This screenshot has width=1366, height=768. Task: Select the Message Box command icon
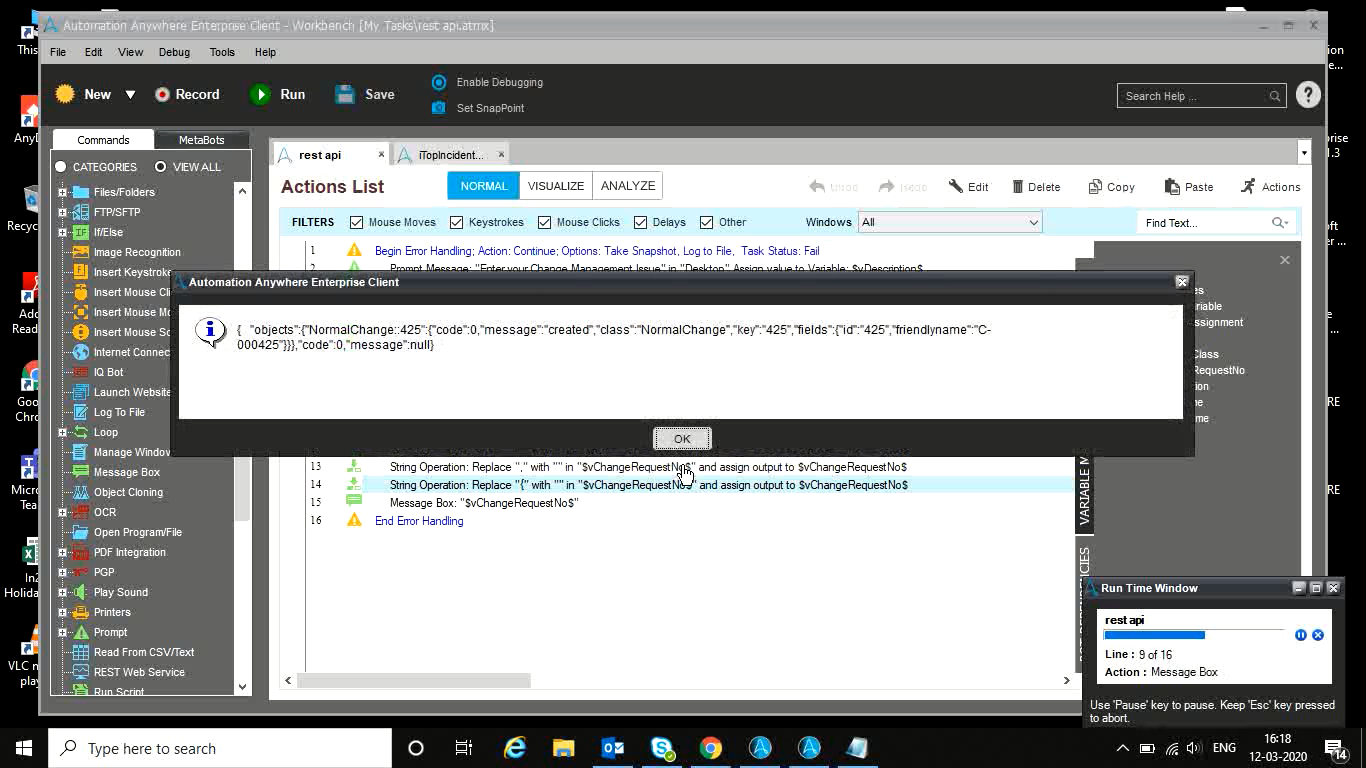coord(81,472)
